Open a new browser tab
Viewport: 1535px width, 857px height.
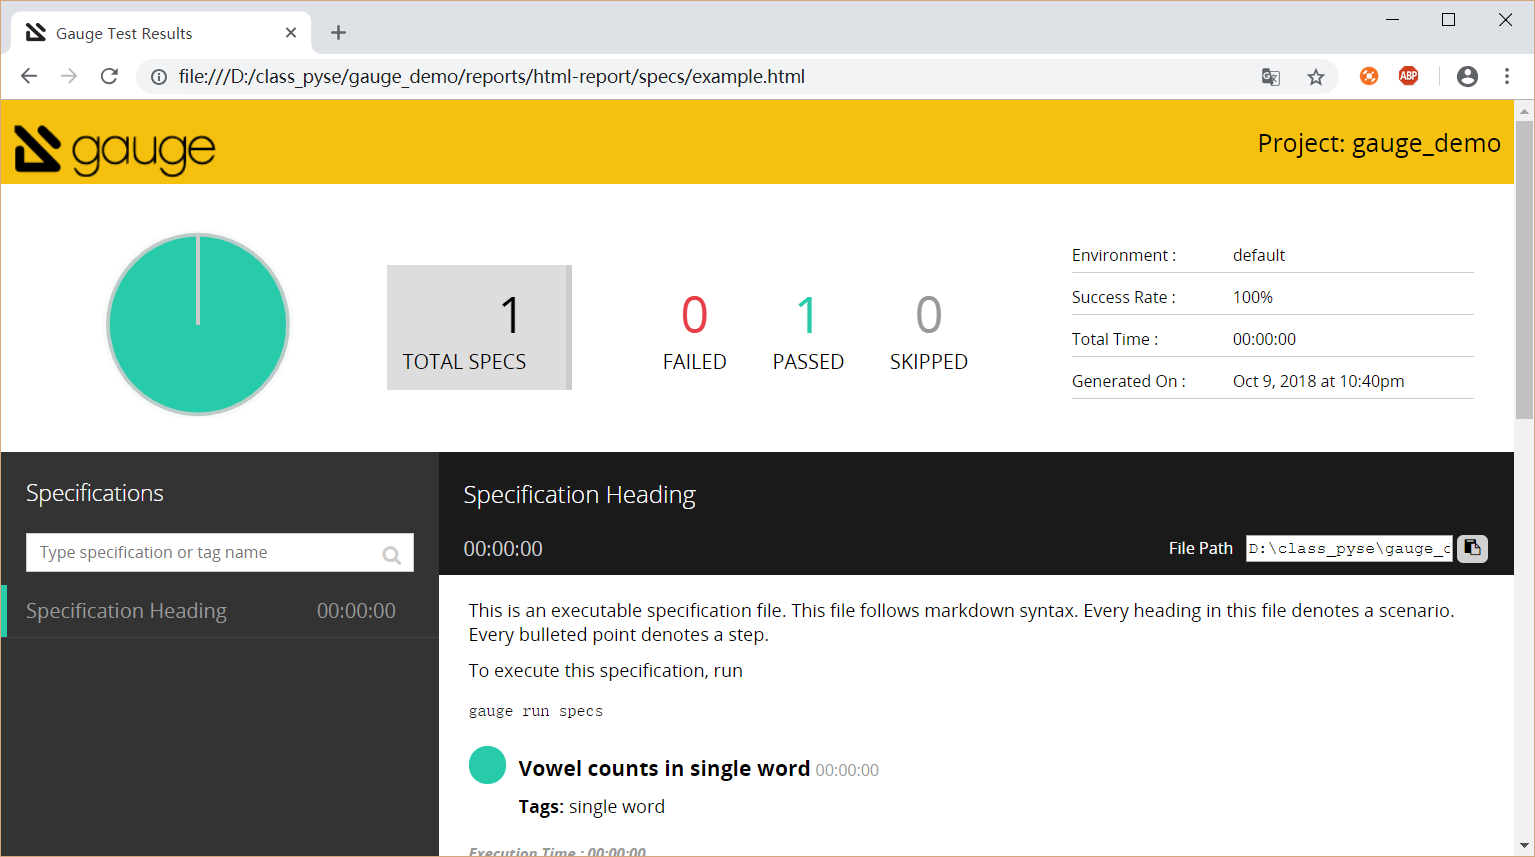click(339, 33)
